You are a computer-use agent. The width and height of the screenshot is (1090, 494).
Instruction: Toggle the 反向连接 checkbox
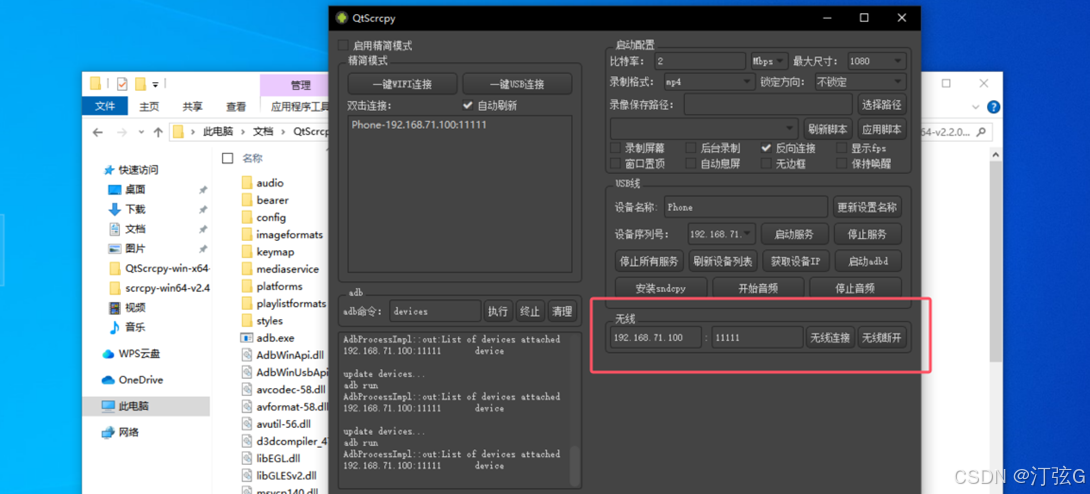pos(766,148)
